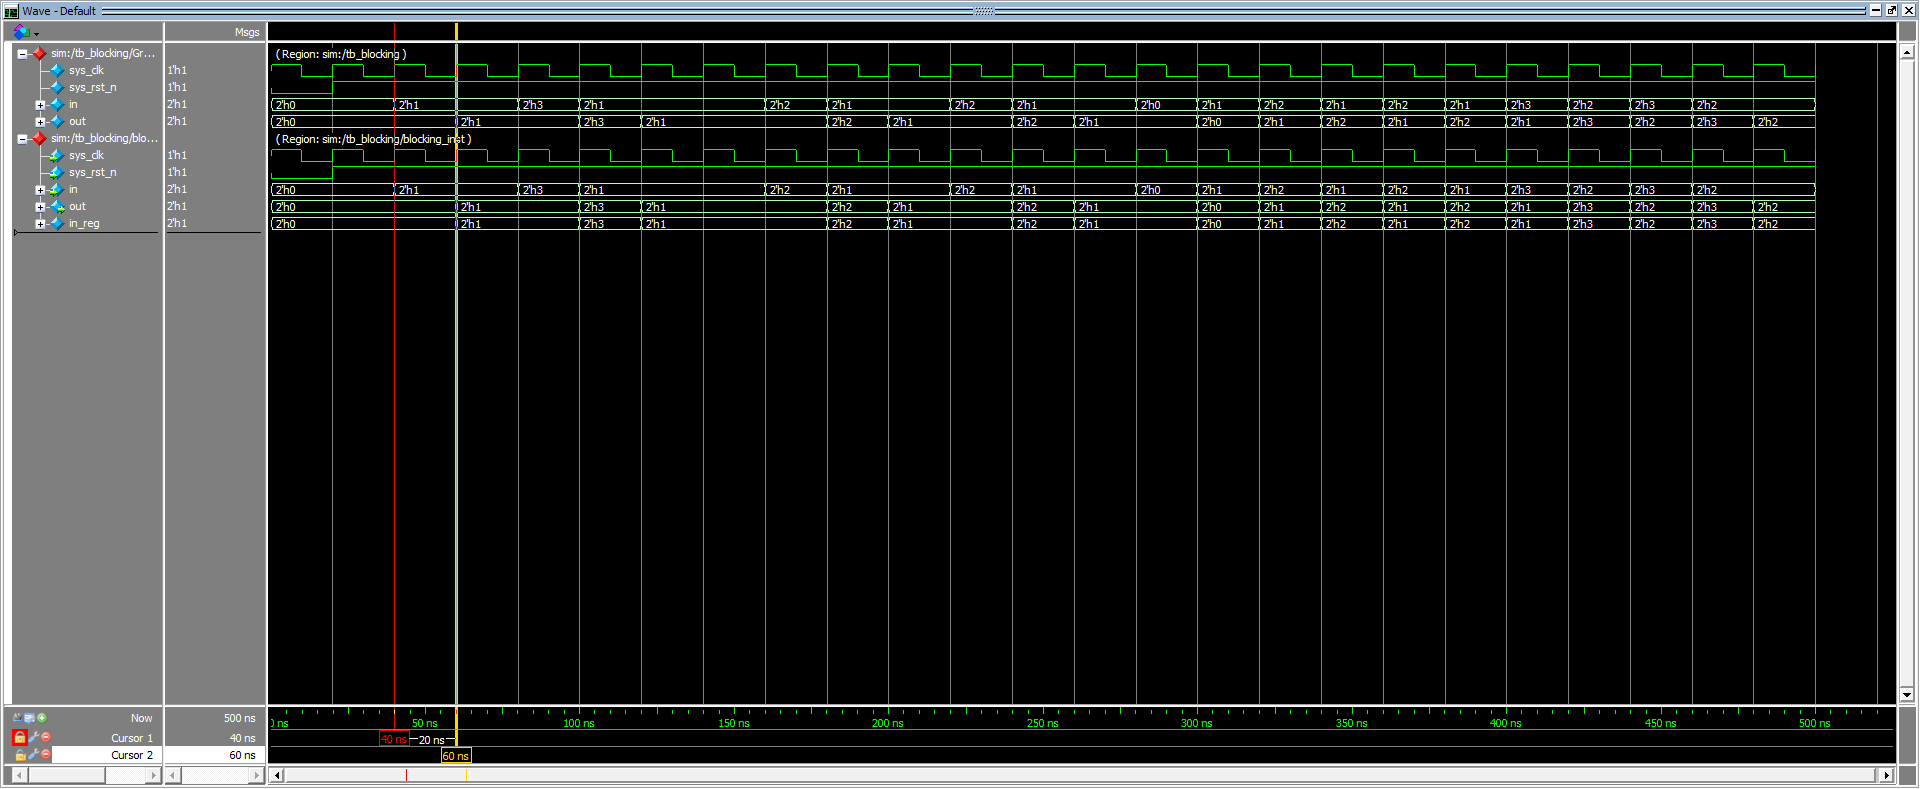Remove Cursor 2 with the red minus icon
1920x789 pixels.
(x=45, y=755)
